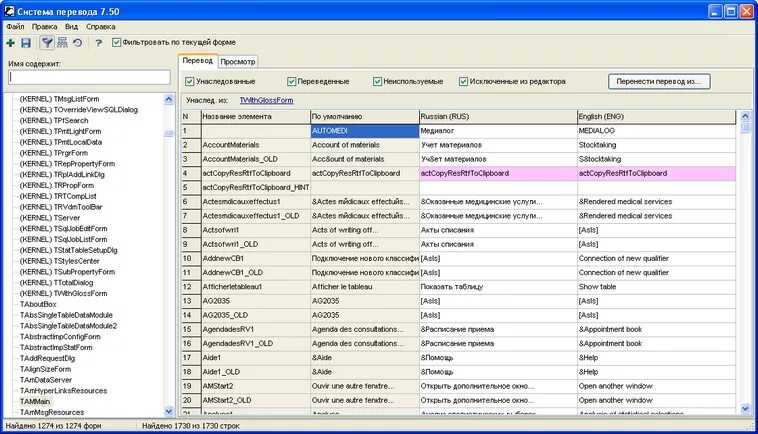Click the hierarchy structure toolbar icon
This screenshot has height=434, width=758.
click(62, 43)
